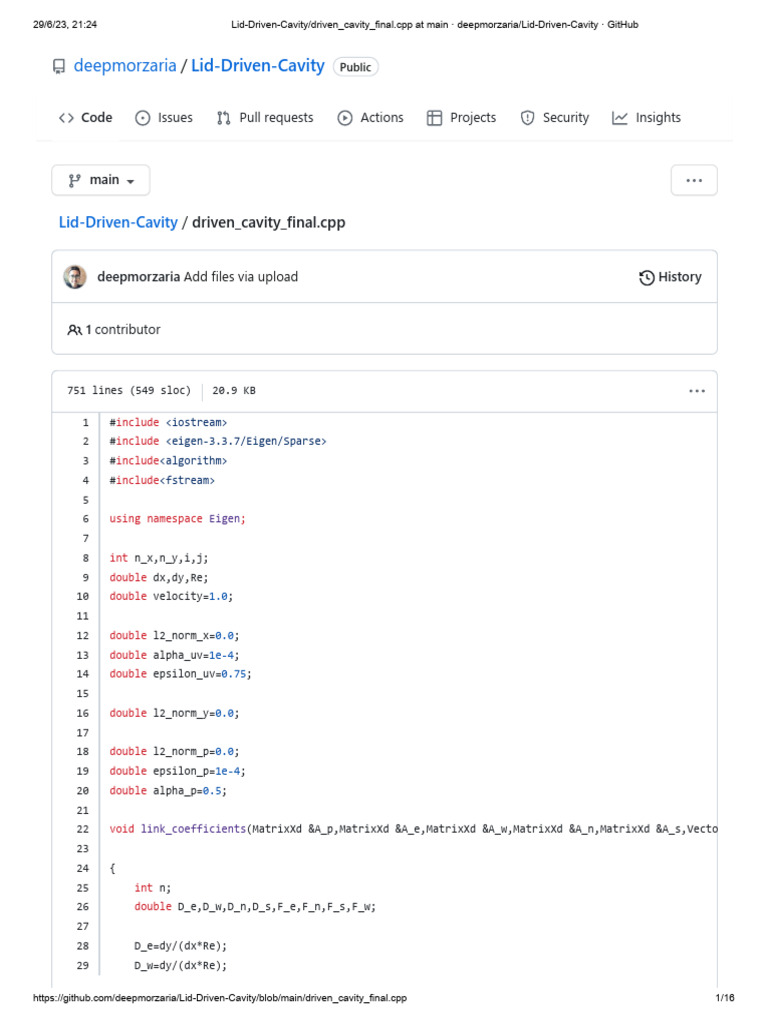768x1024 pixels.
Task: Open the top-right three-dot options menu
Action: coord(694,181)
